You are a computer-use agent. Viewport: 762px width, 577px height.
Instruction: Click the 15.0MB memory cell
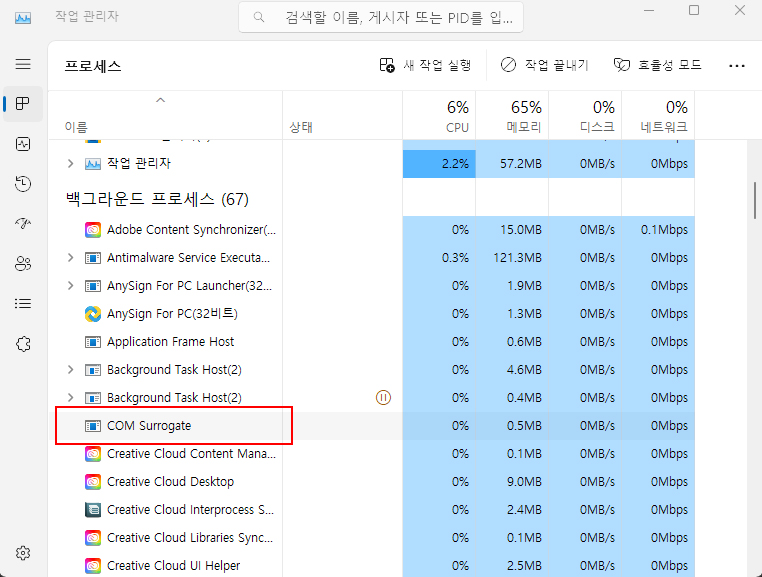point(512,229)
